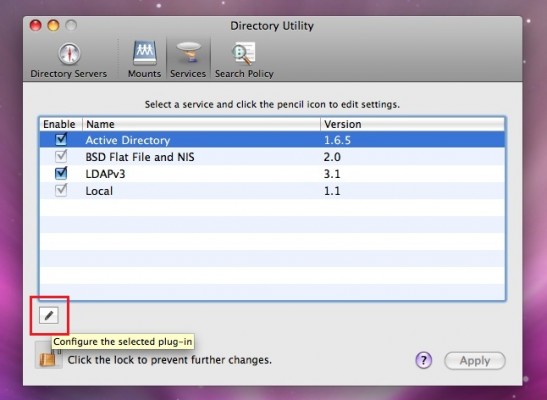Sort services by the Name column header
This screenshot has height=400, width=547.
(201, 124)
